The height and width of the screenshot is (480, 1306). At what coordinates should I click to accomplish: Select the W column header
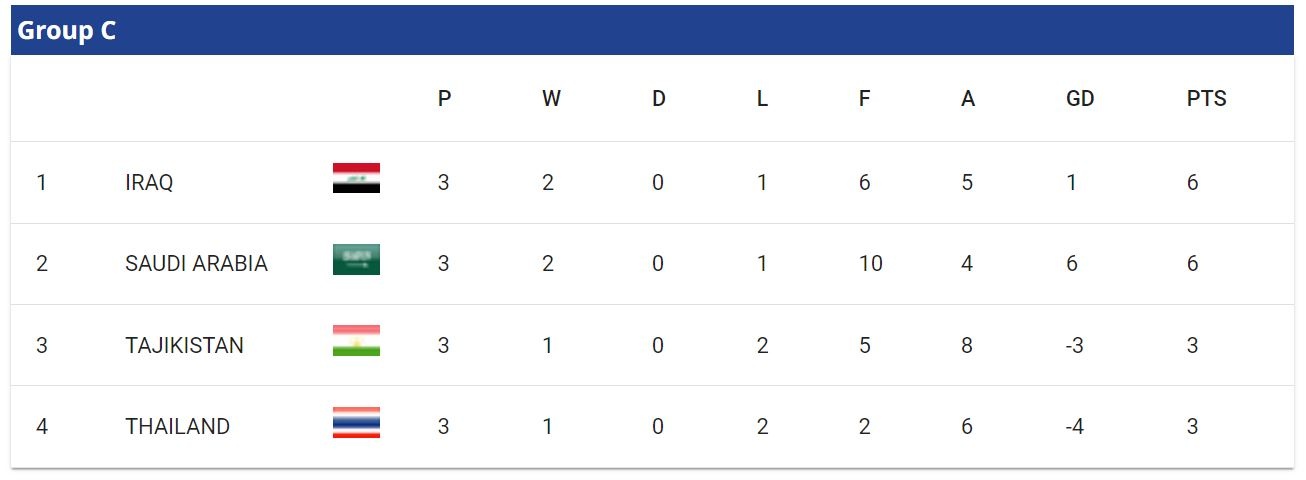tap(551, 99)
